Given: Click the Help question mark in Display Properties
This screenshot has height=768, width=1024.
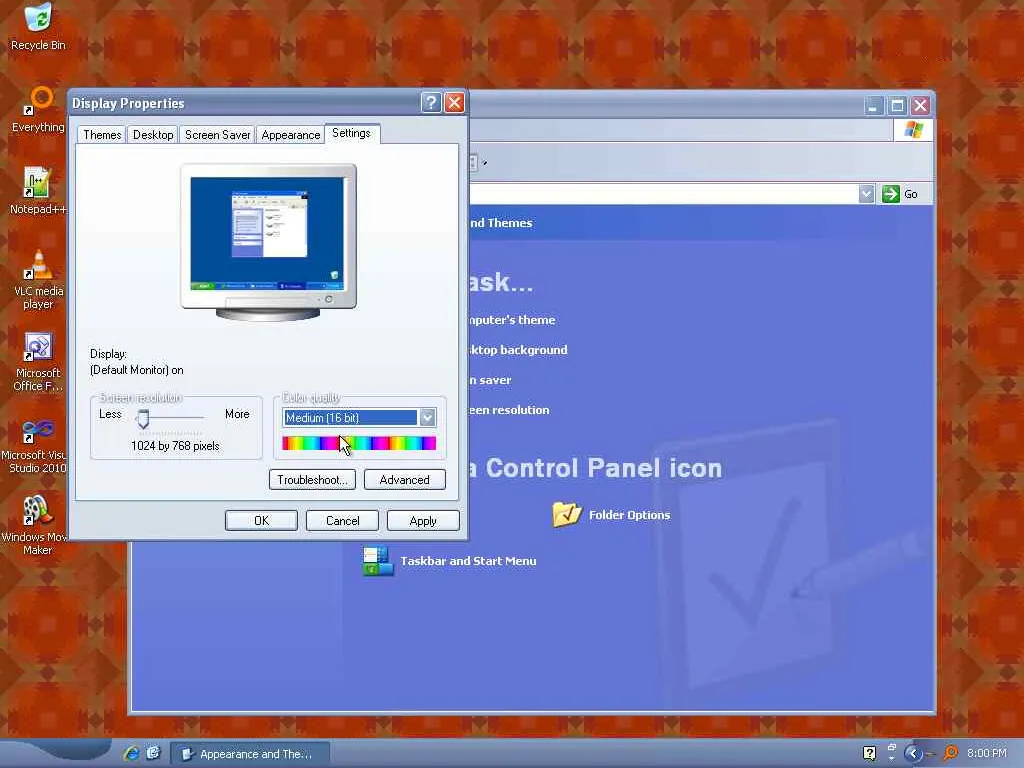Looking at the screenshot, I should (x=431, y=103).
